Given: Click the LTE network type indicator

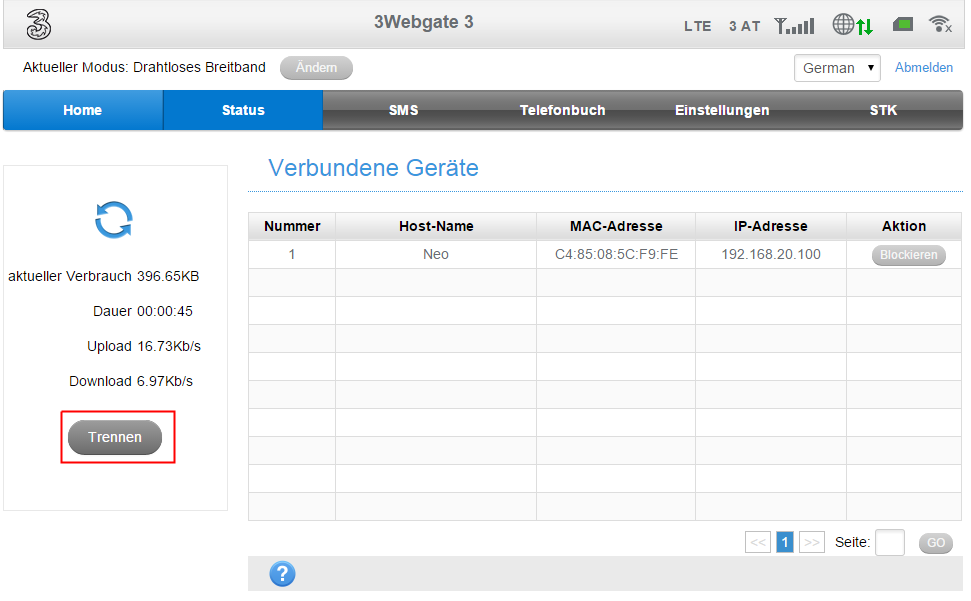Looking at the screenshot, I should click(x=698, y=26).
